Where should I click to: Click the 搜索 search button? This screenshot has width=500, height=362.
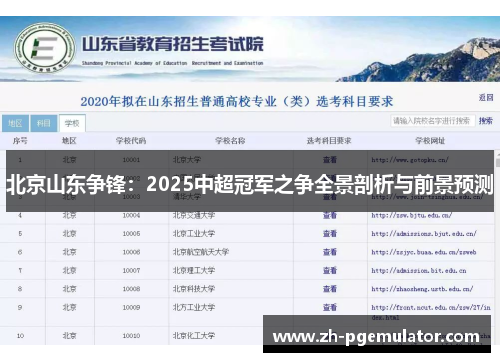[x=486, y=121]
